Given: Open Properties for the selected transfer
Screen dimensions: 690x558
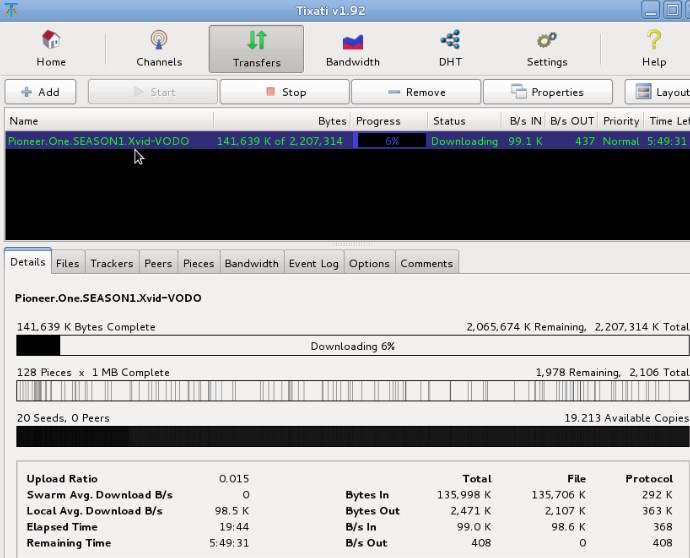Looking at the screenshot, I should click(x=547, y=92).
